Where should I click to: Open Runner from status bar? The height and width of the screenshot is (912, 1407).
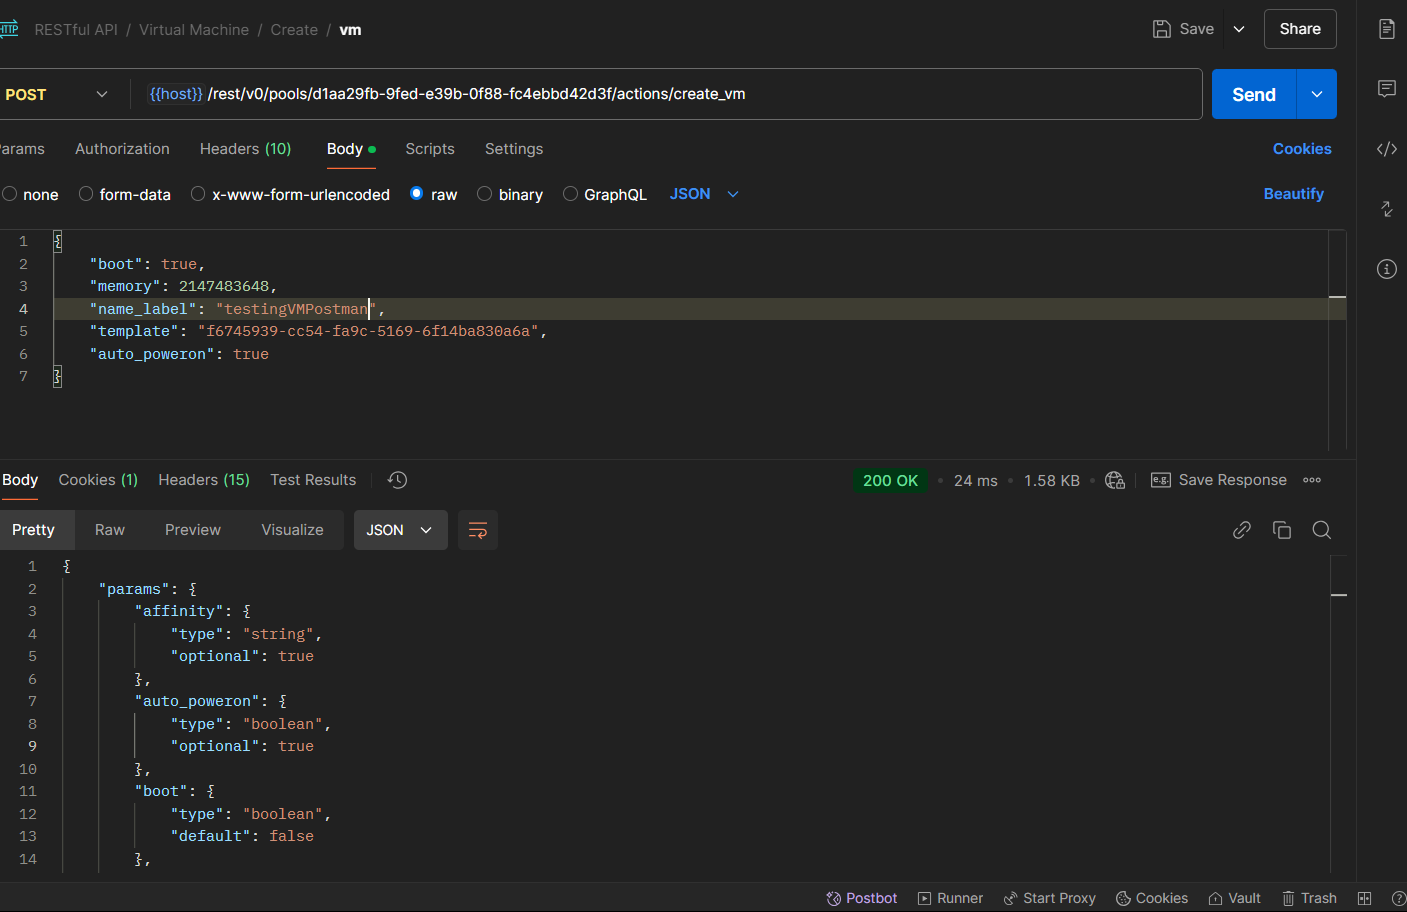(x=950, y=898)
